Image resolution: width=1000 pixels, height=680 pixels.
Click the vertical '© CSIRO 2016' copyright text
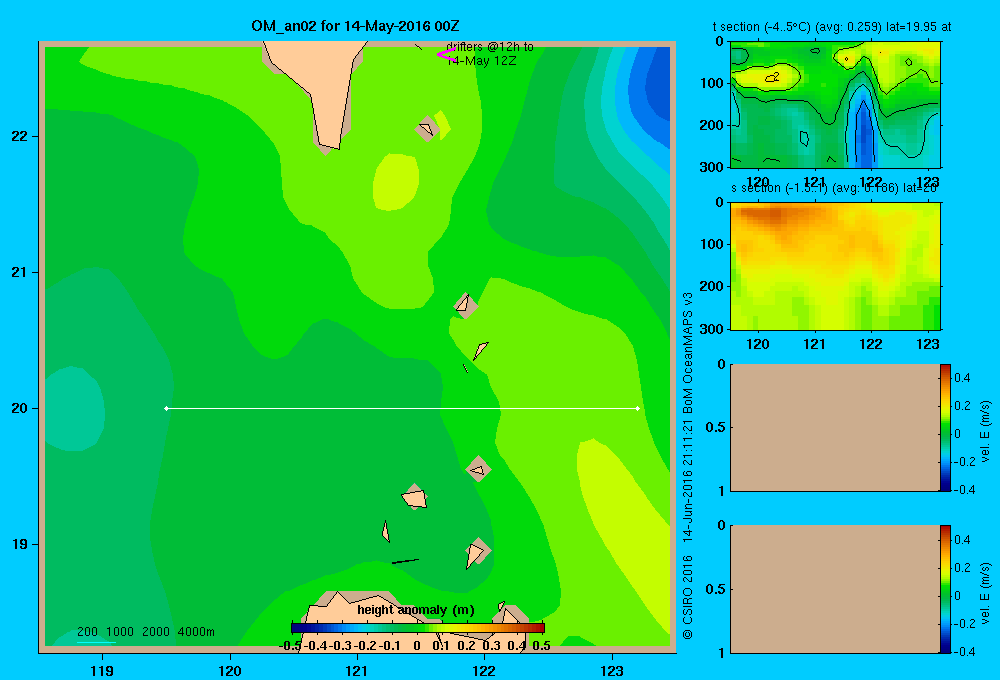[x=688, y=597]
